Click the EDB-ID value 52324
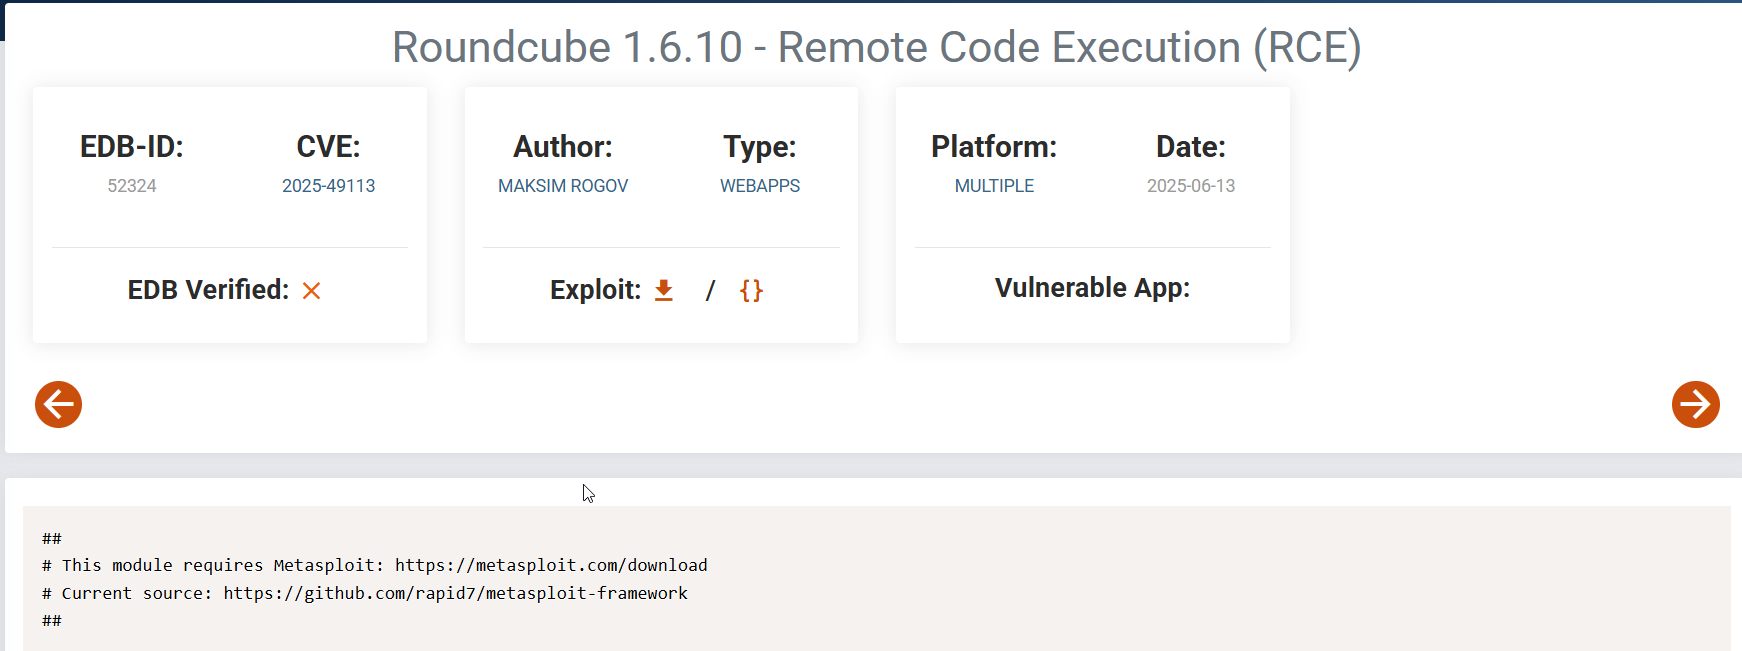The width and height of the screenshot is (1742, 651). click(x=132, y=186)
